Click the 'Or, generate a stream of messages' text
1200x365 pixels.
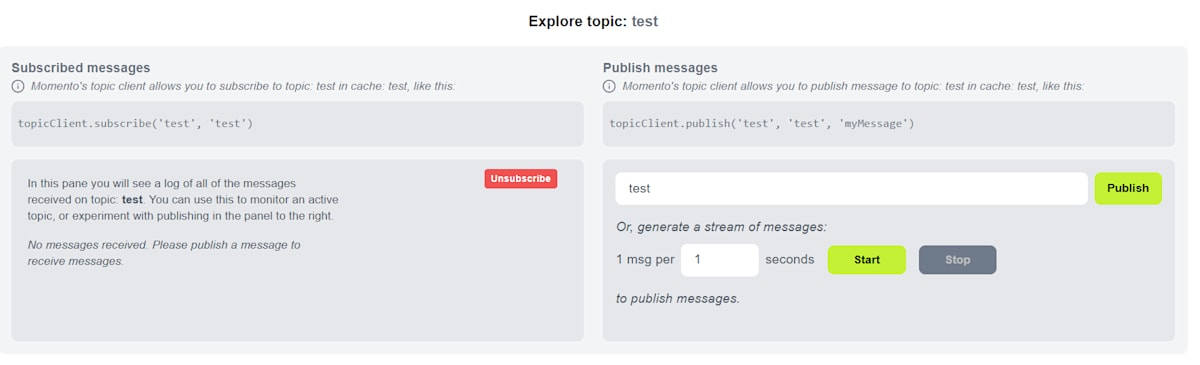click(x=721, y=227)
